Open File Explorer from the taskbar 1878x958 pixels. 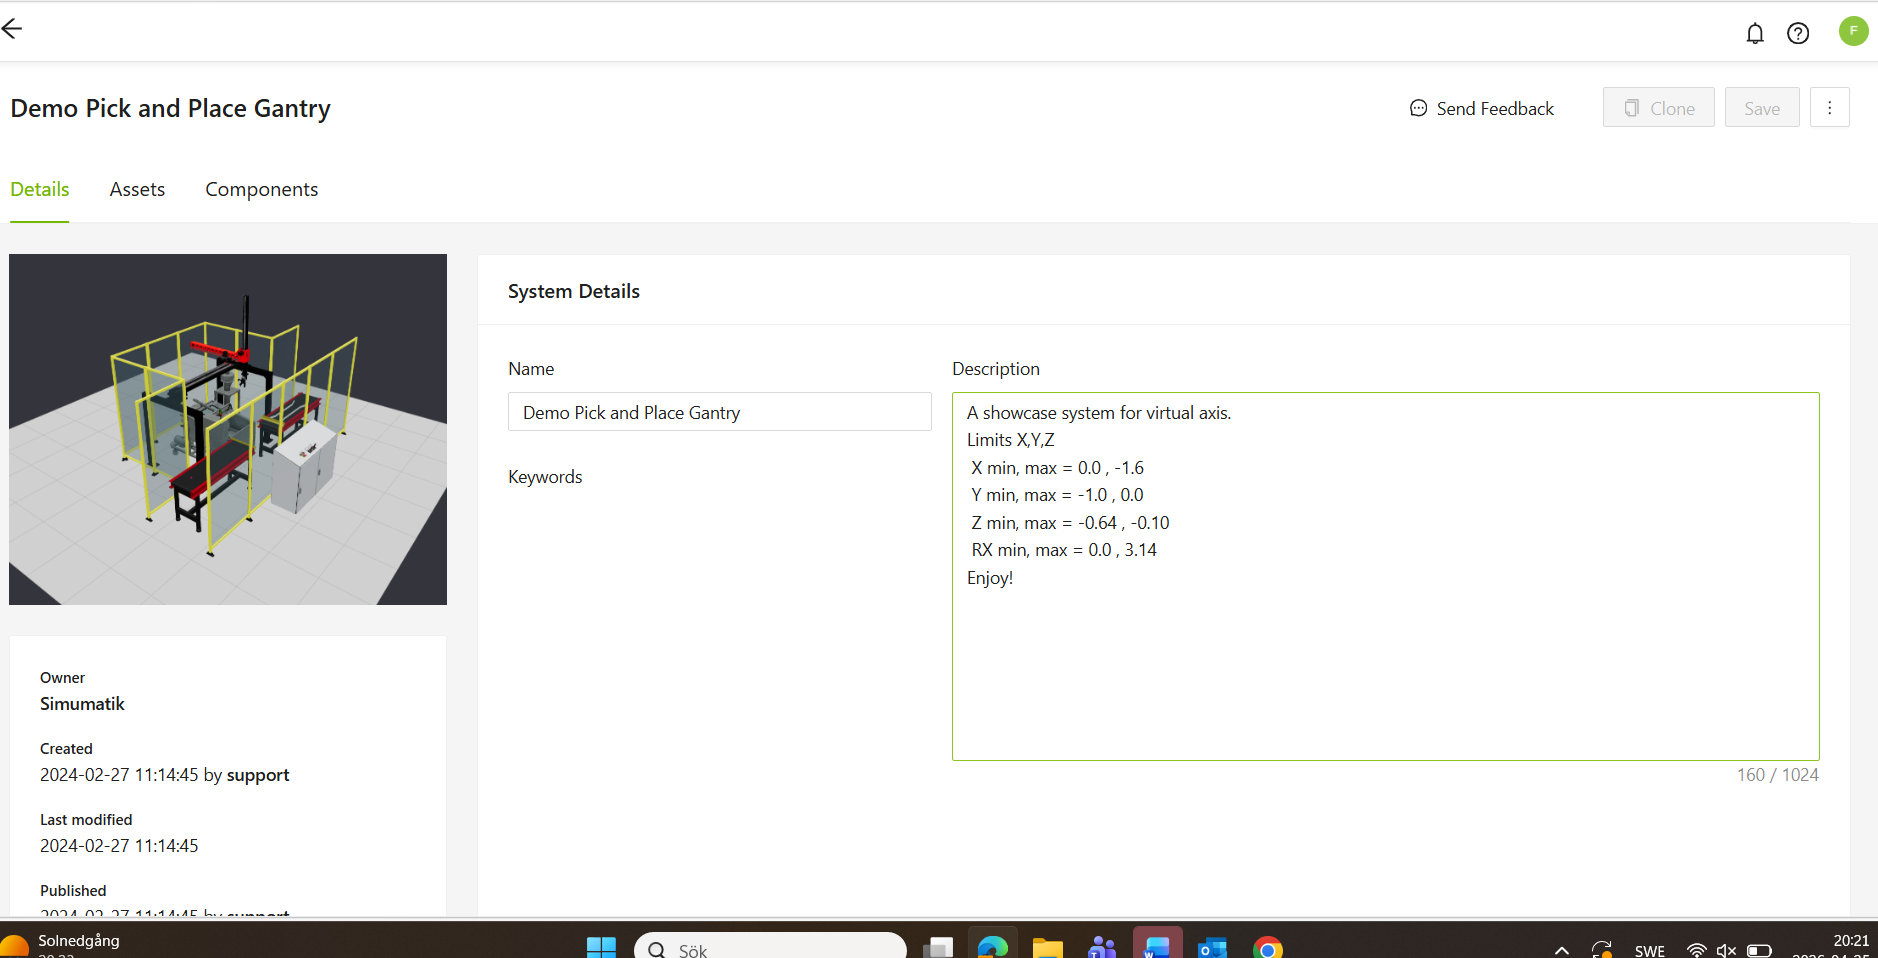[x=1047, y=947]
